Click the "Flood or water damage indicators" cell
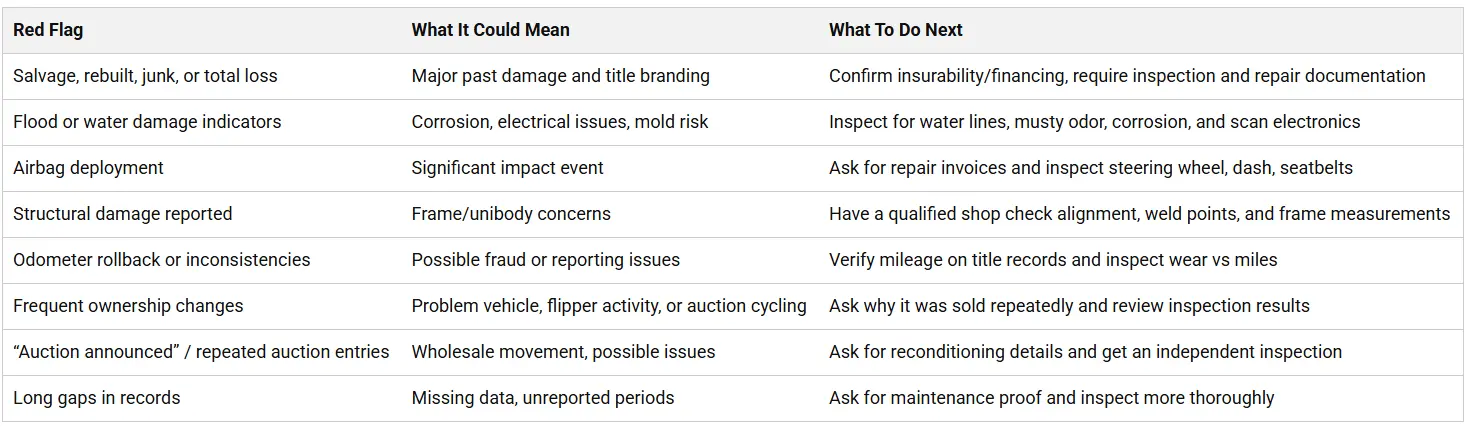This screenshot has width=1467, height=427. coord(147,122)
